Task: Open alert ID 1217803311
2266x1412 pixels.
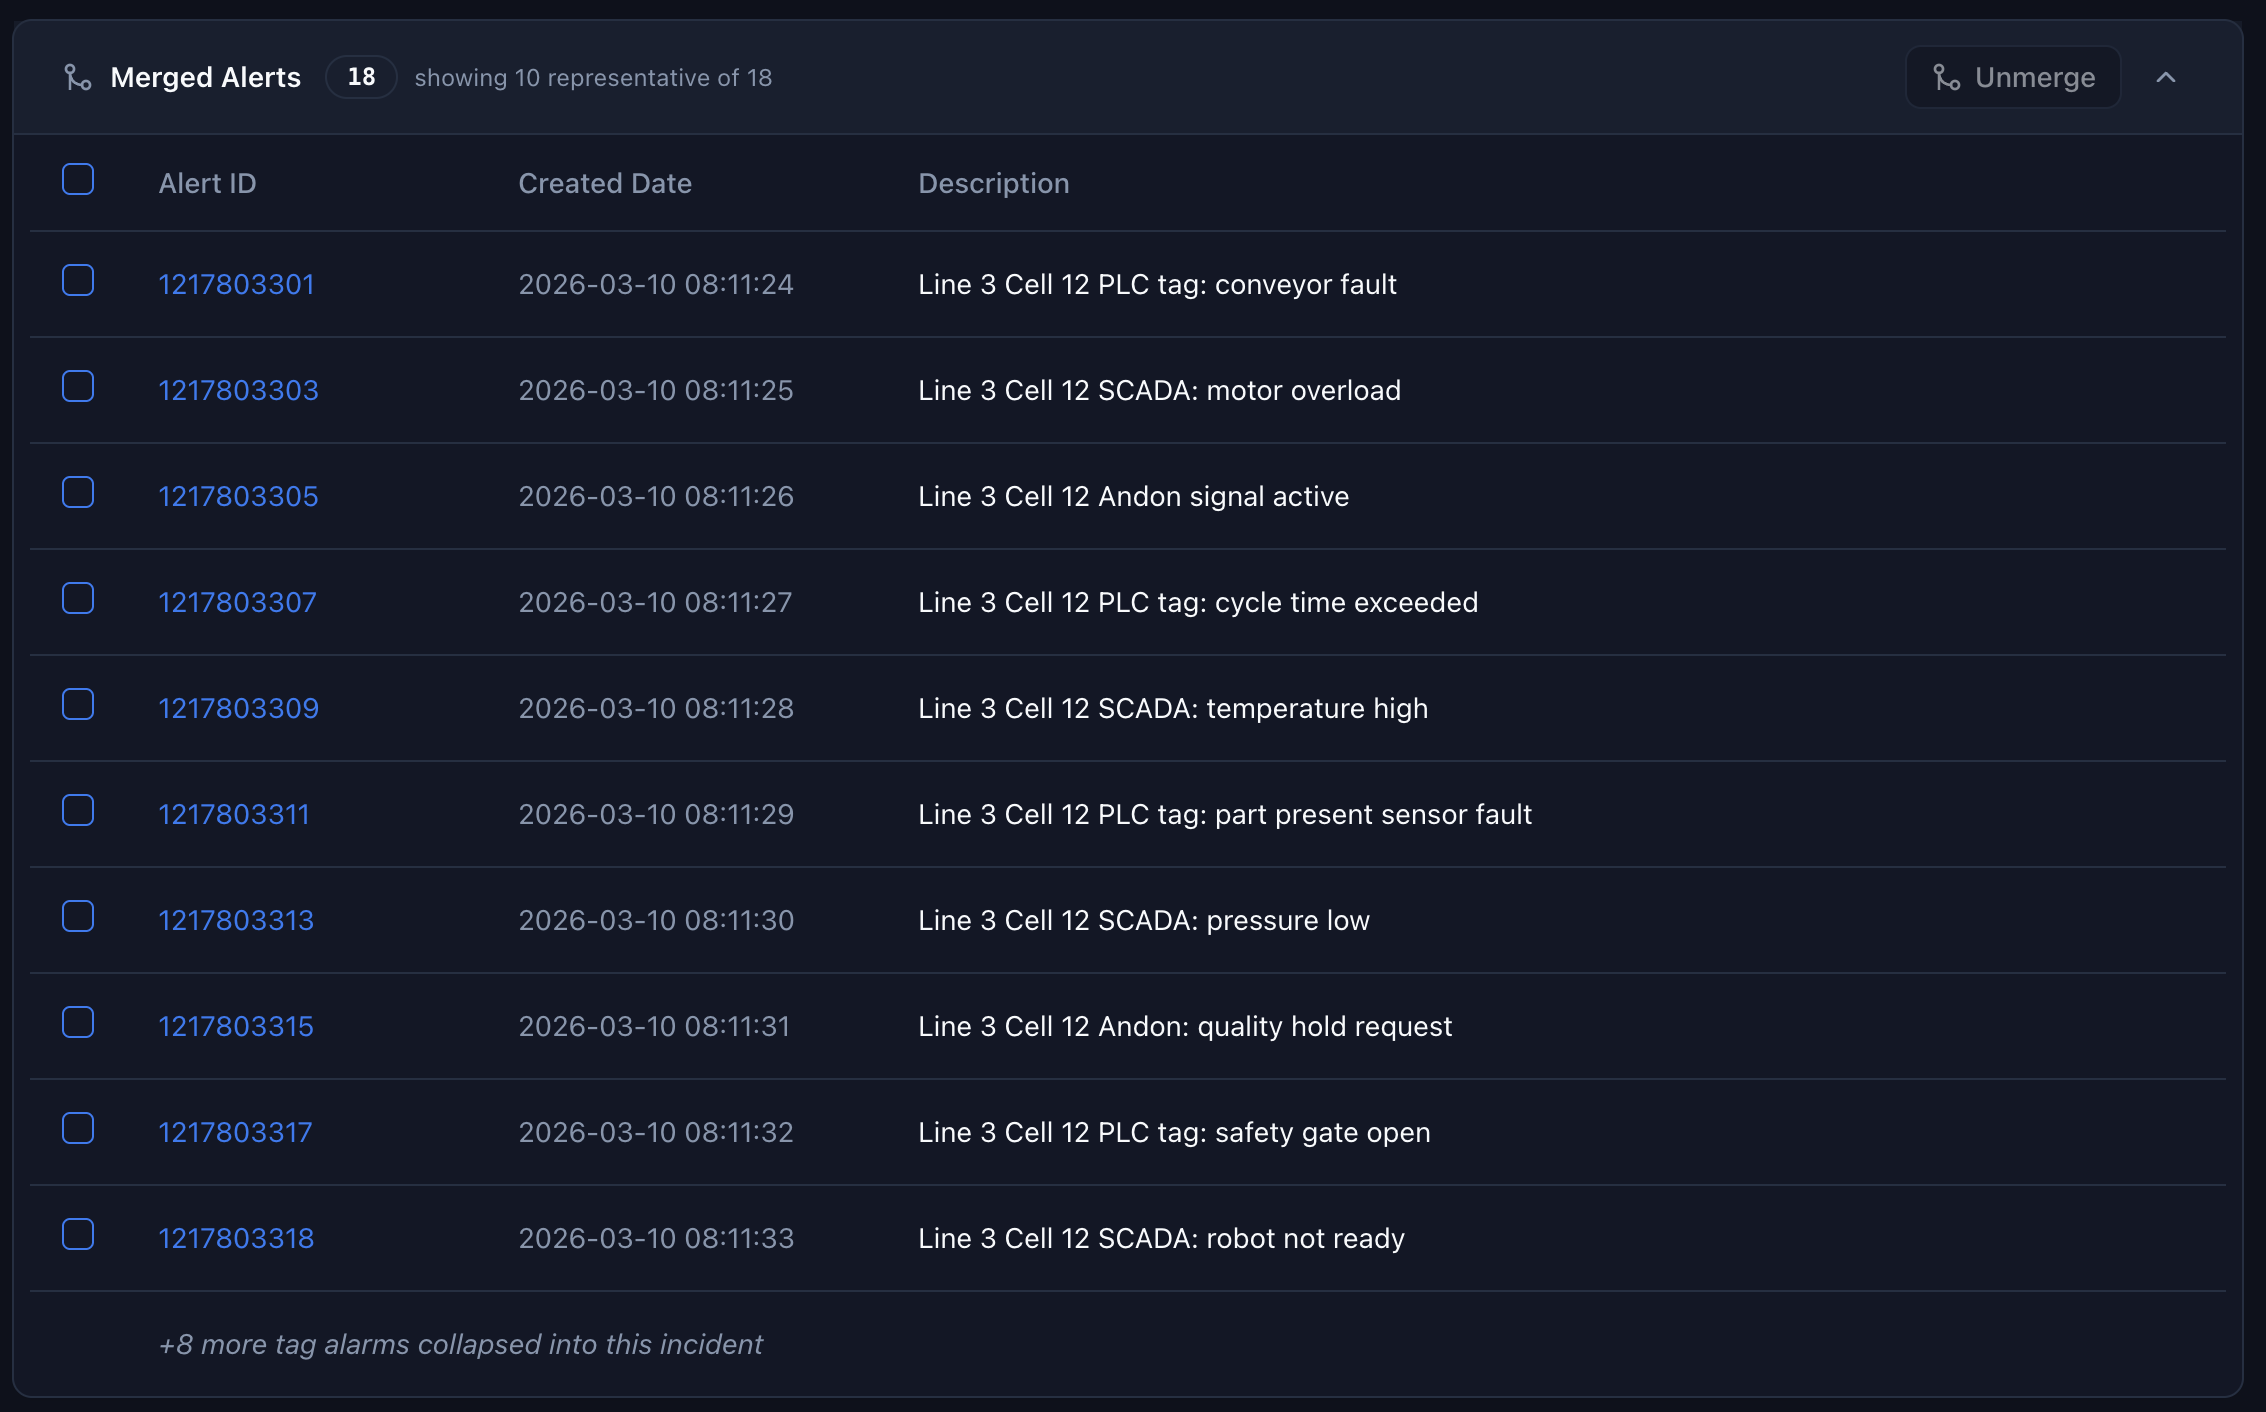Action: [234, 814]
